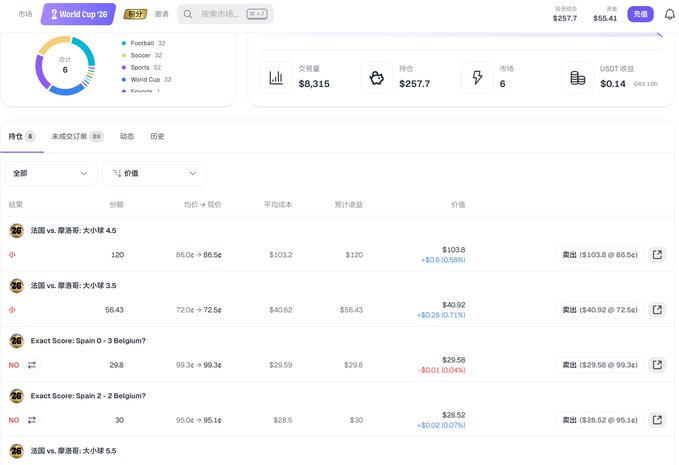Screen dimensions: 679x465
Task: Click the coin stack USDT earnings icon
Action: coord(578,78)
